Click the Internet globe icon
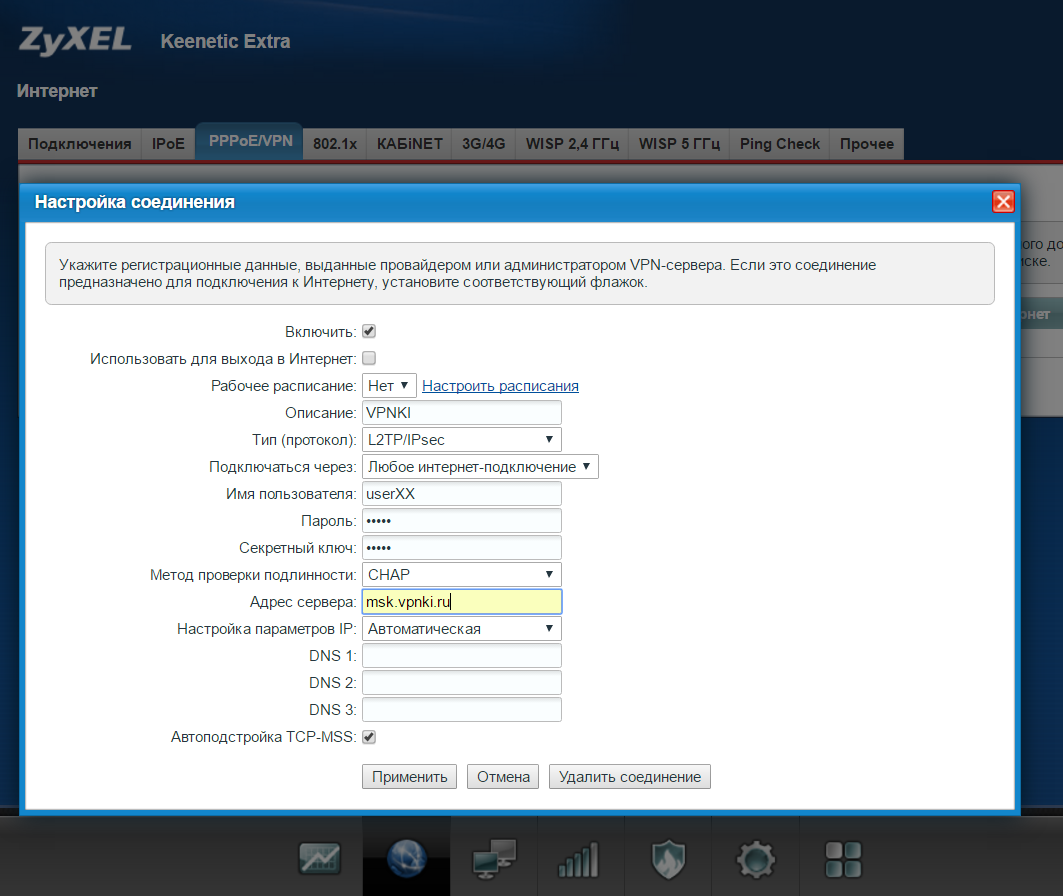The image size is (1063, 896). coord(406,857)
